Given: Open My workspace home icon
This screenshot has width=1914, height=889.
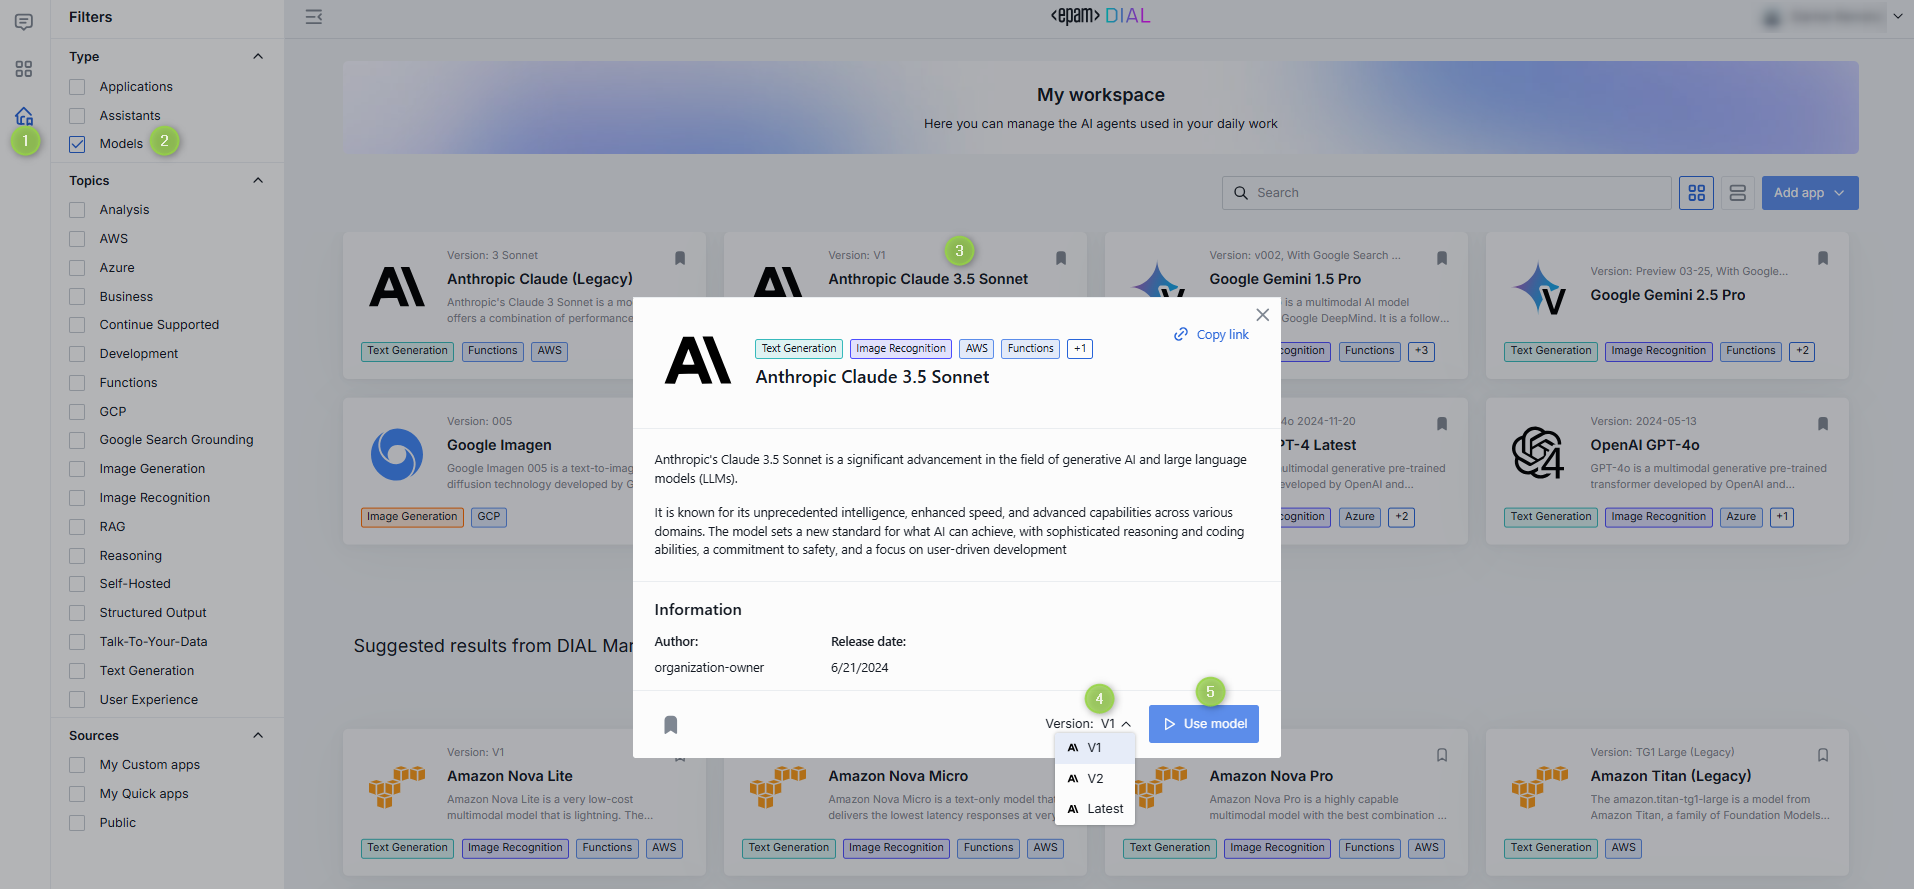Looking at the screenshot, I should pyautogui.click(x=24, y=116).
